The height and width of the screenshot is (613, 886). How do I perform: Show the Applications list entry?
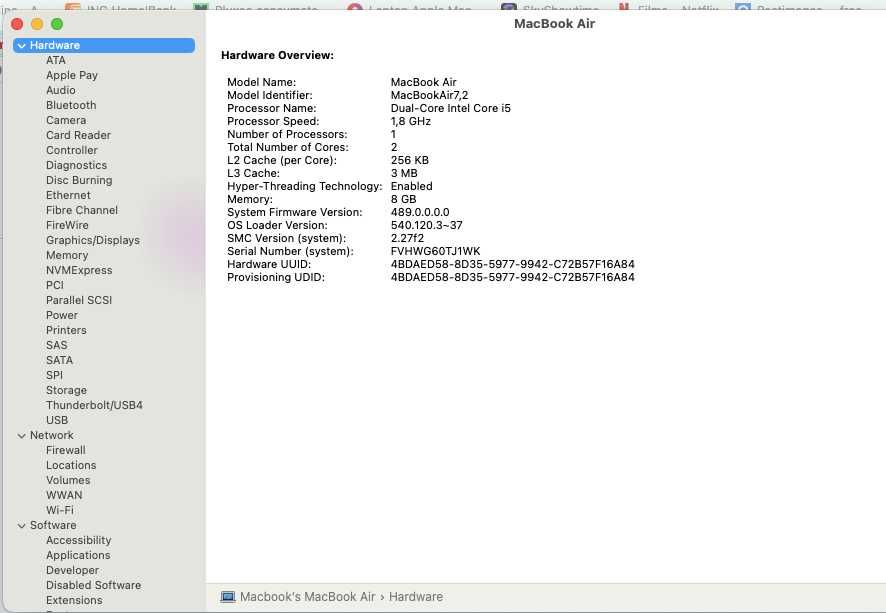pyautogui.click(x=78, y=555)
